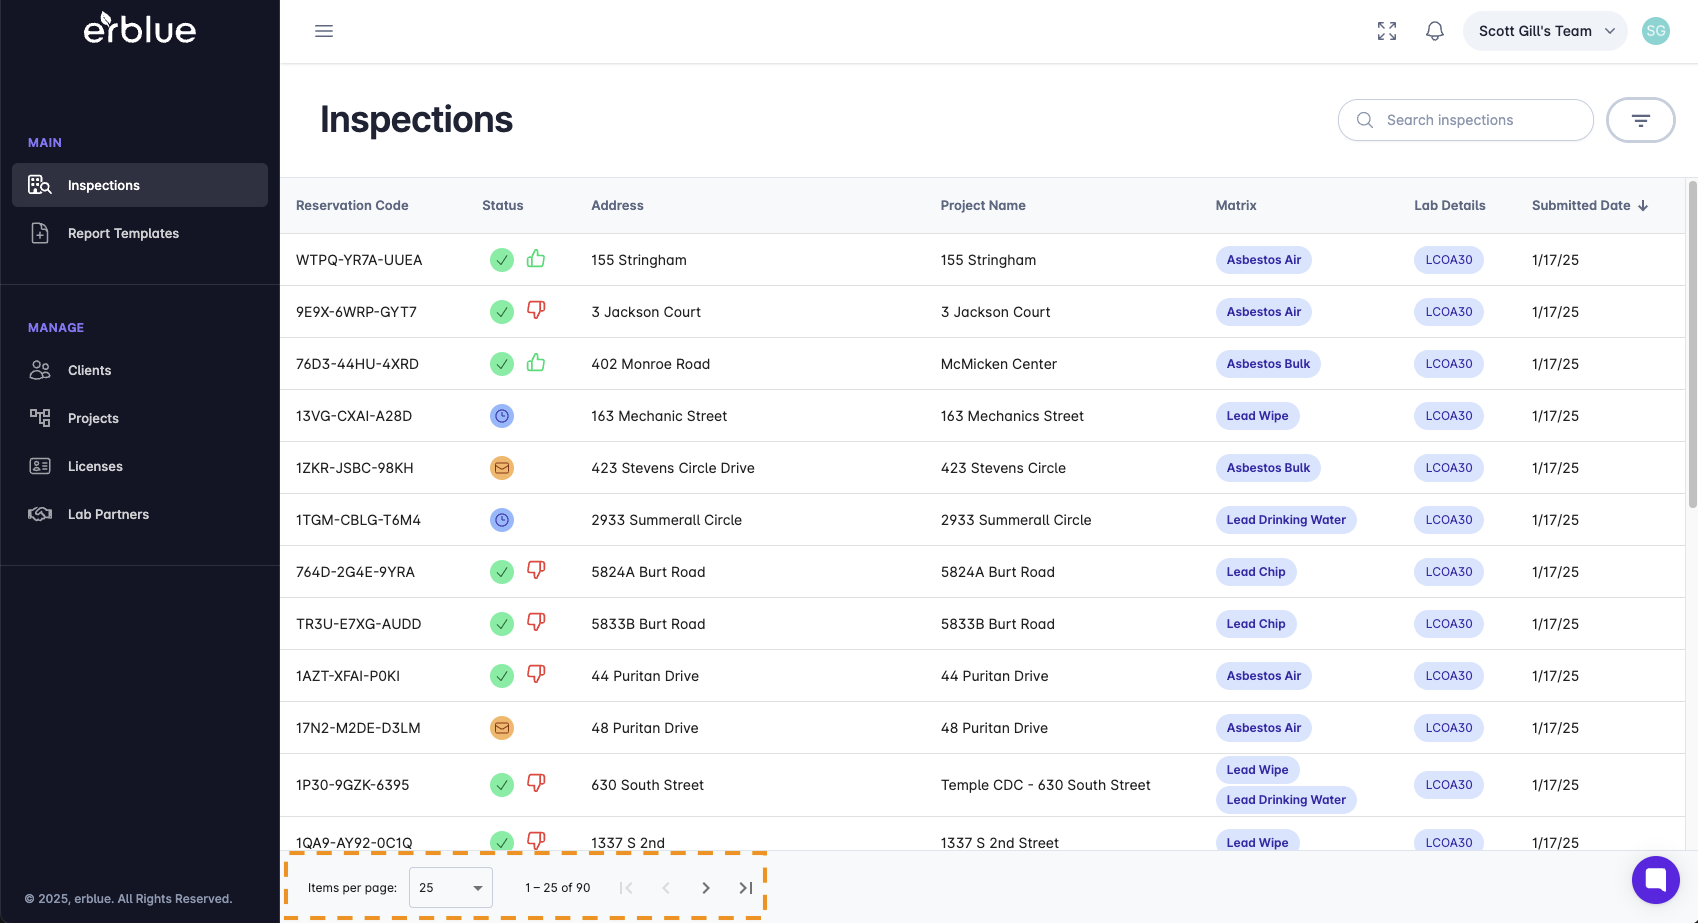The width and height of the screenshot is (1698, 923).
Task: Click the envelope status icon for 1ZKR-JSBC-98KH
Action: pos(502,468)
